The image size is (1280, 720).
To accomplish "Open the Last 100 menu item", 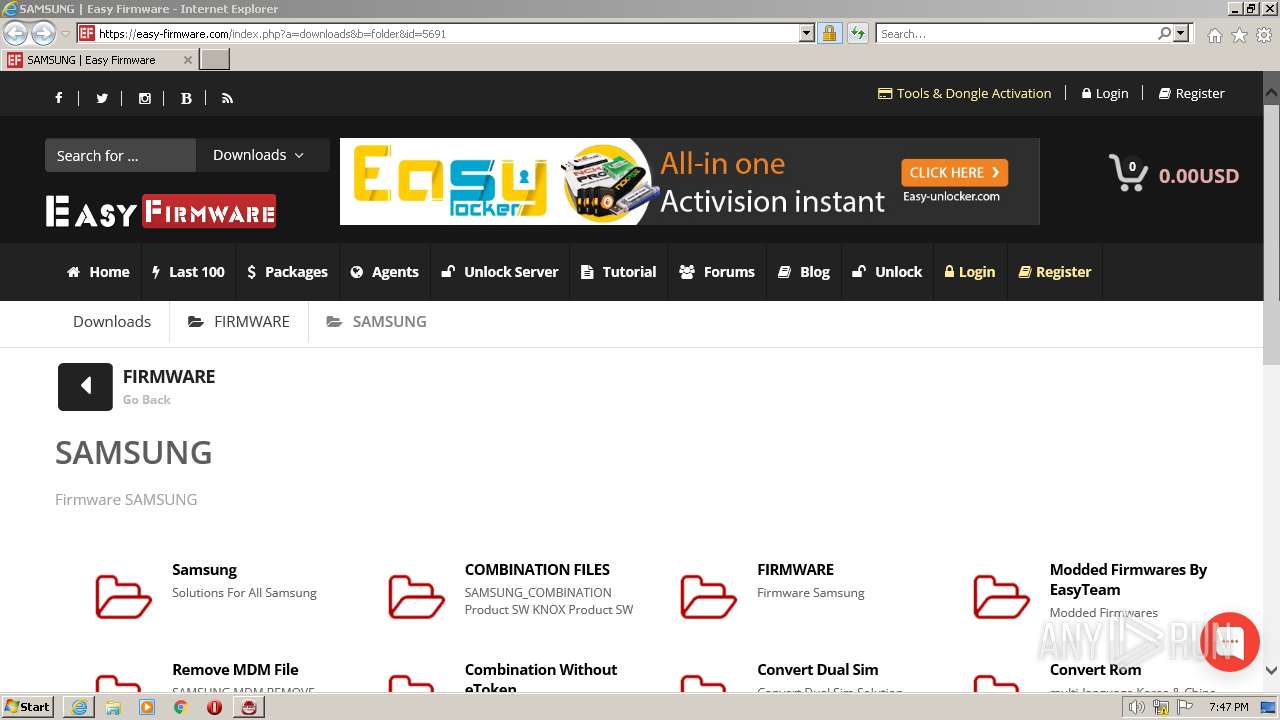I will (188, 272).
